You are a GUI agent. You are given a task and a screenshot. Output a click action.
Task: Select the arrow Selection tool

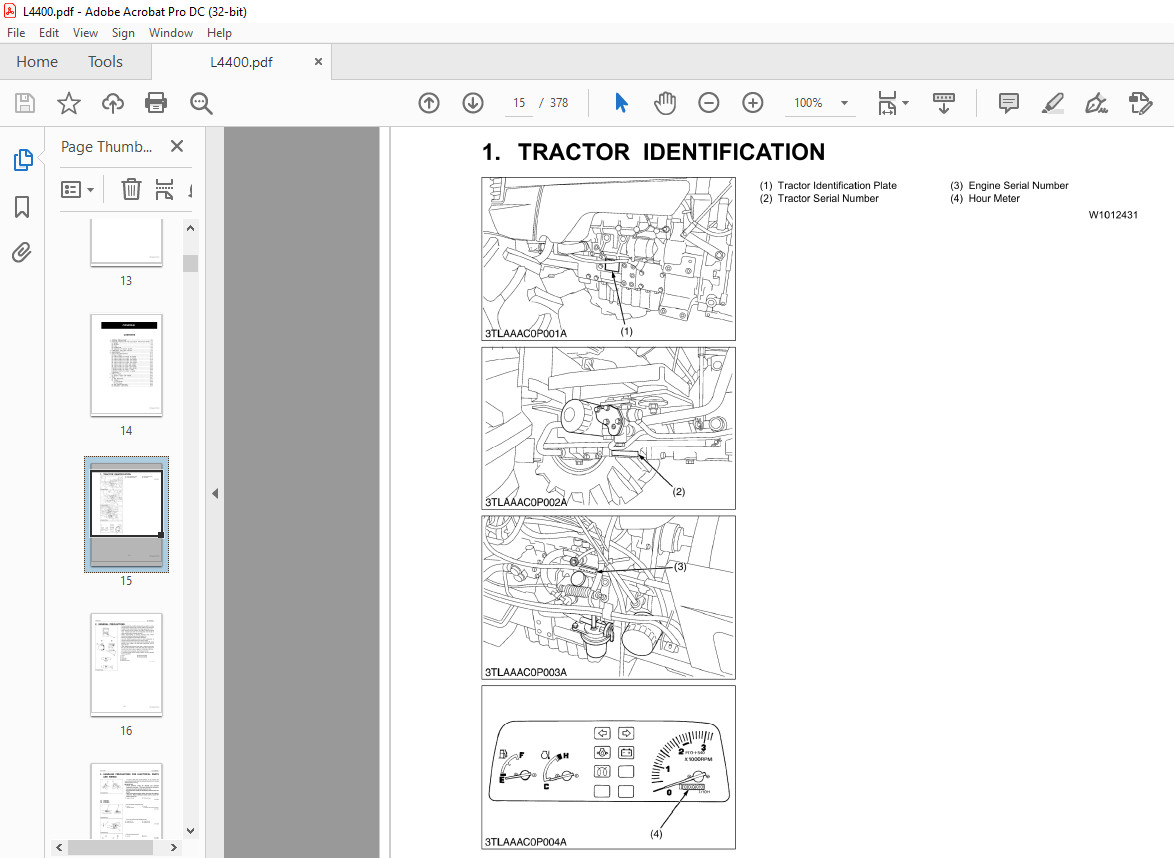[621, 103]
